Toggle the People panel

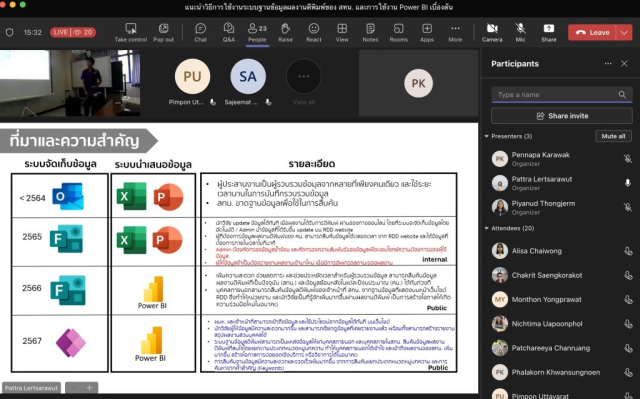(257, 33)
